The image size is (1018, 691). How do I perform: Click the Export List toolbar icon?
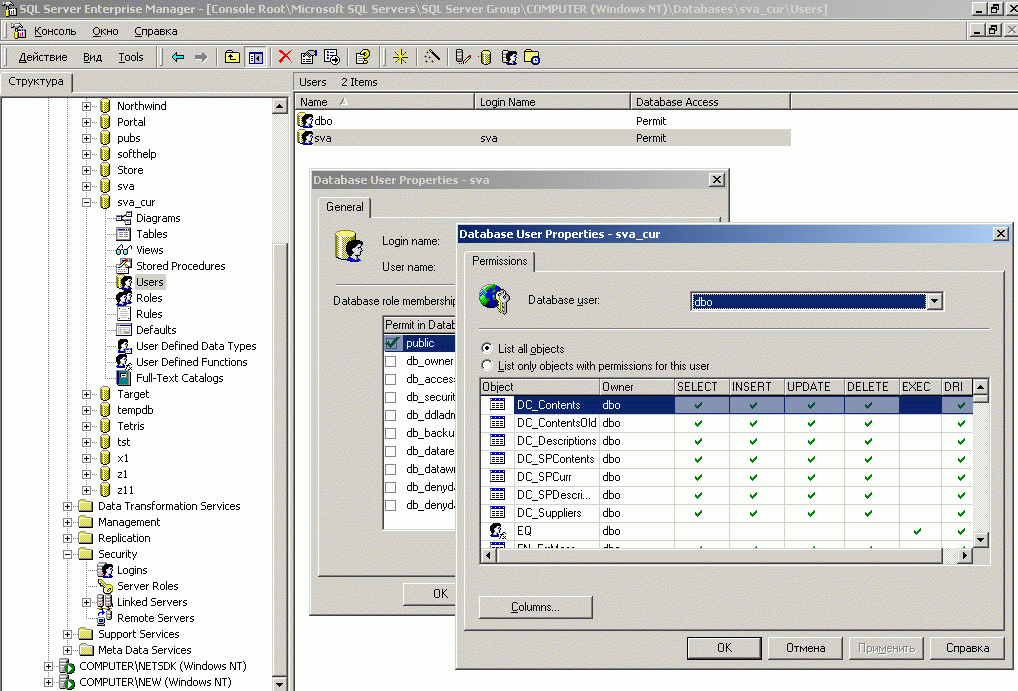click(332, 57)
